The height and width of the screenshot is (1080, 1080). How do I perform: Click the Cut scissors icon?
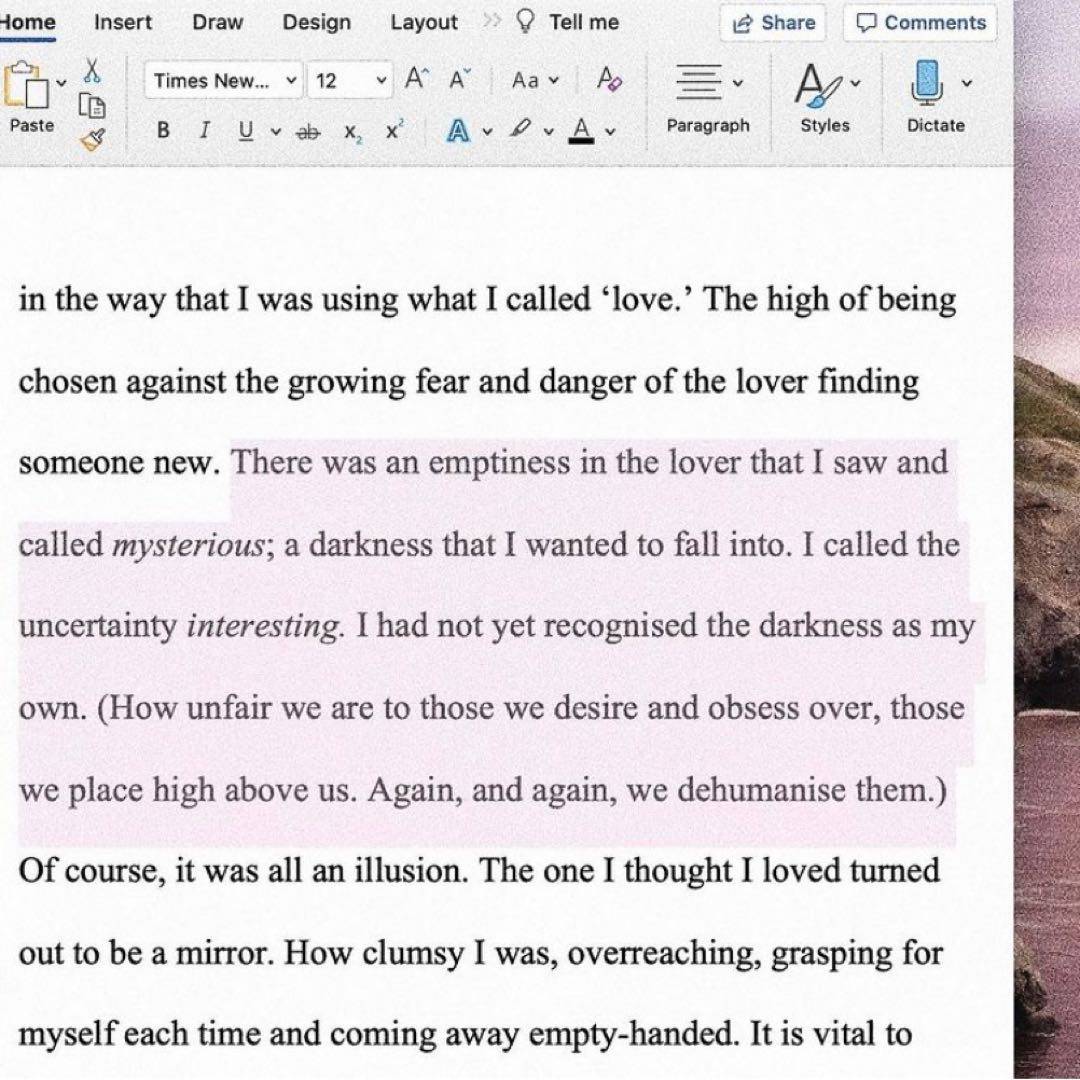point(92,69)
